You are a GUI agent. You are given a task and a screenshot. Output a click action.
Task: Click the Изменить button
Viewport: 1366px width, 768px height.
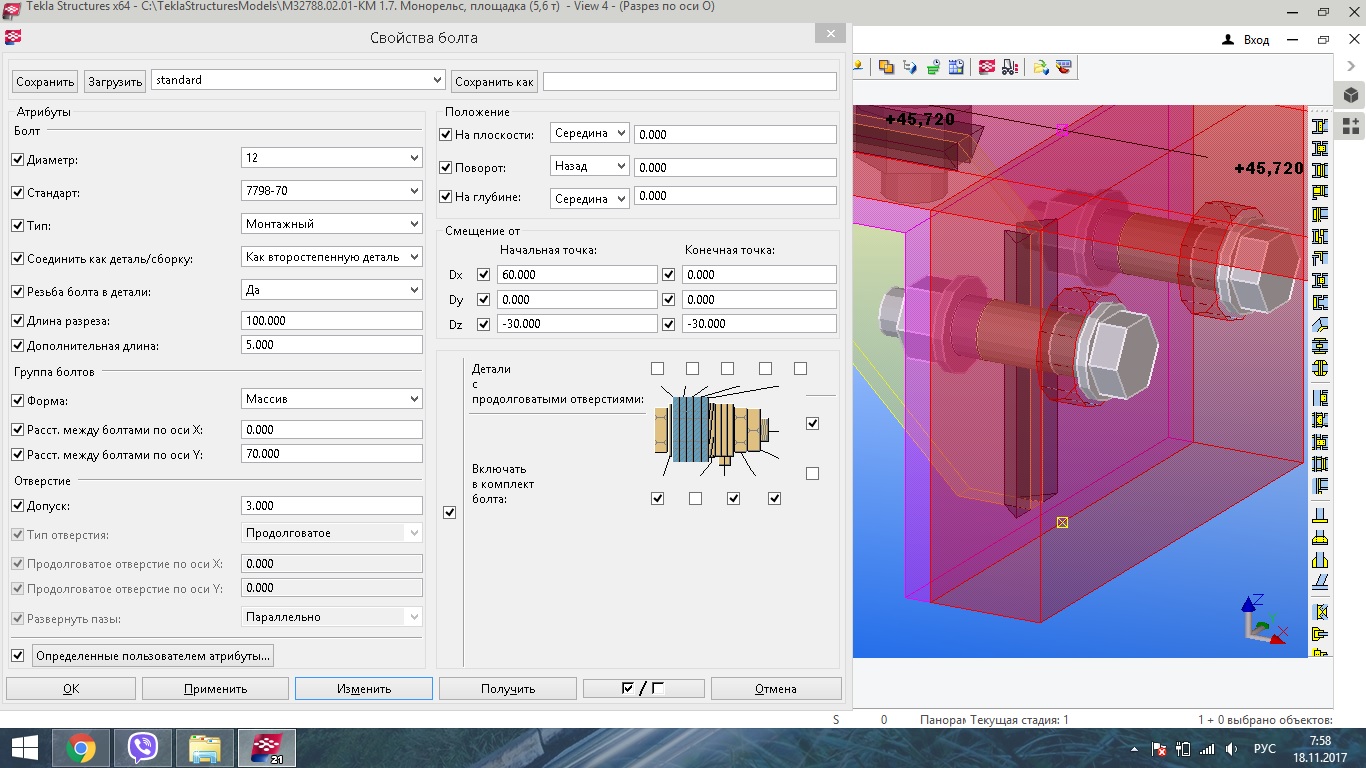(364, 689)
